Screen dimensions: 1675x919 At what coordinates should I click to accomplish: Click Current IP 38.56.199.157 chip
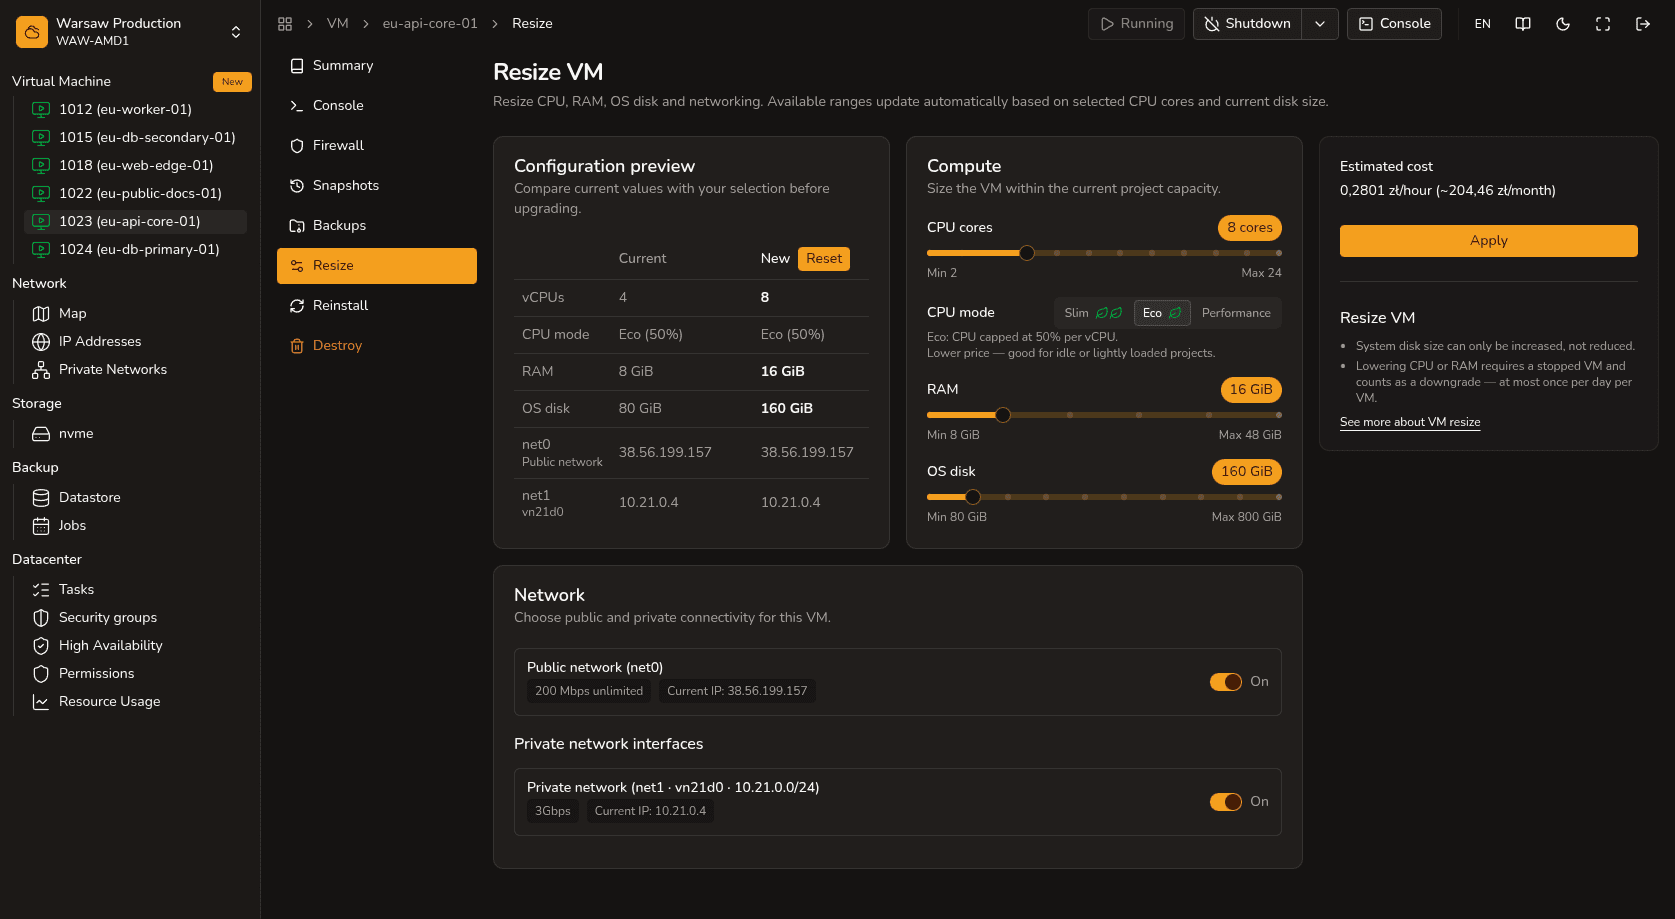click(737, 691)
